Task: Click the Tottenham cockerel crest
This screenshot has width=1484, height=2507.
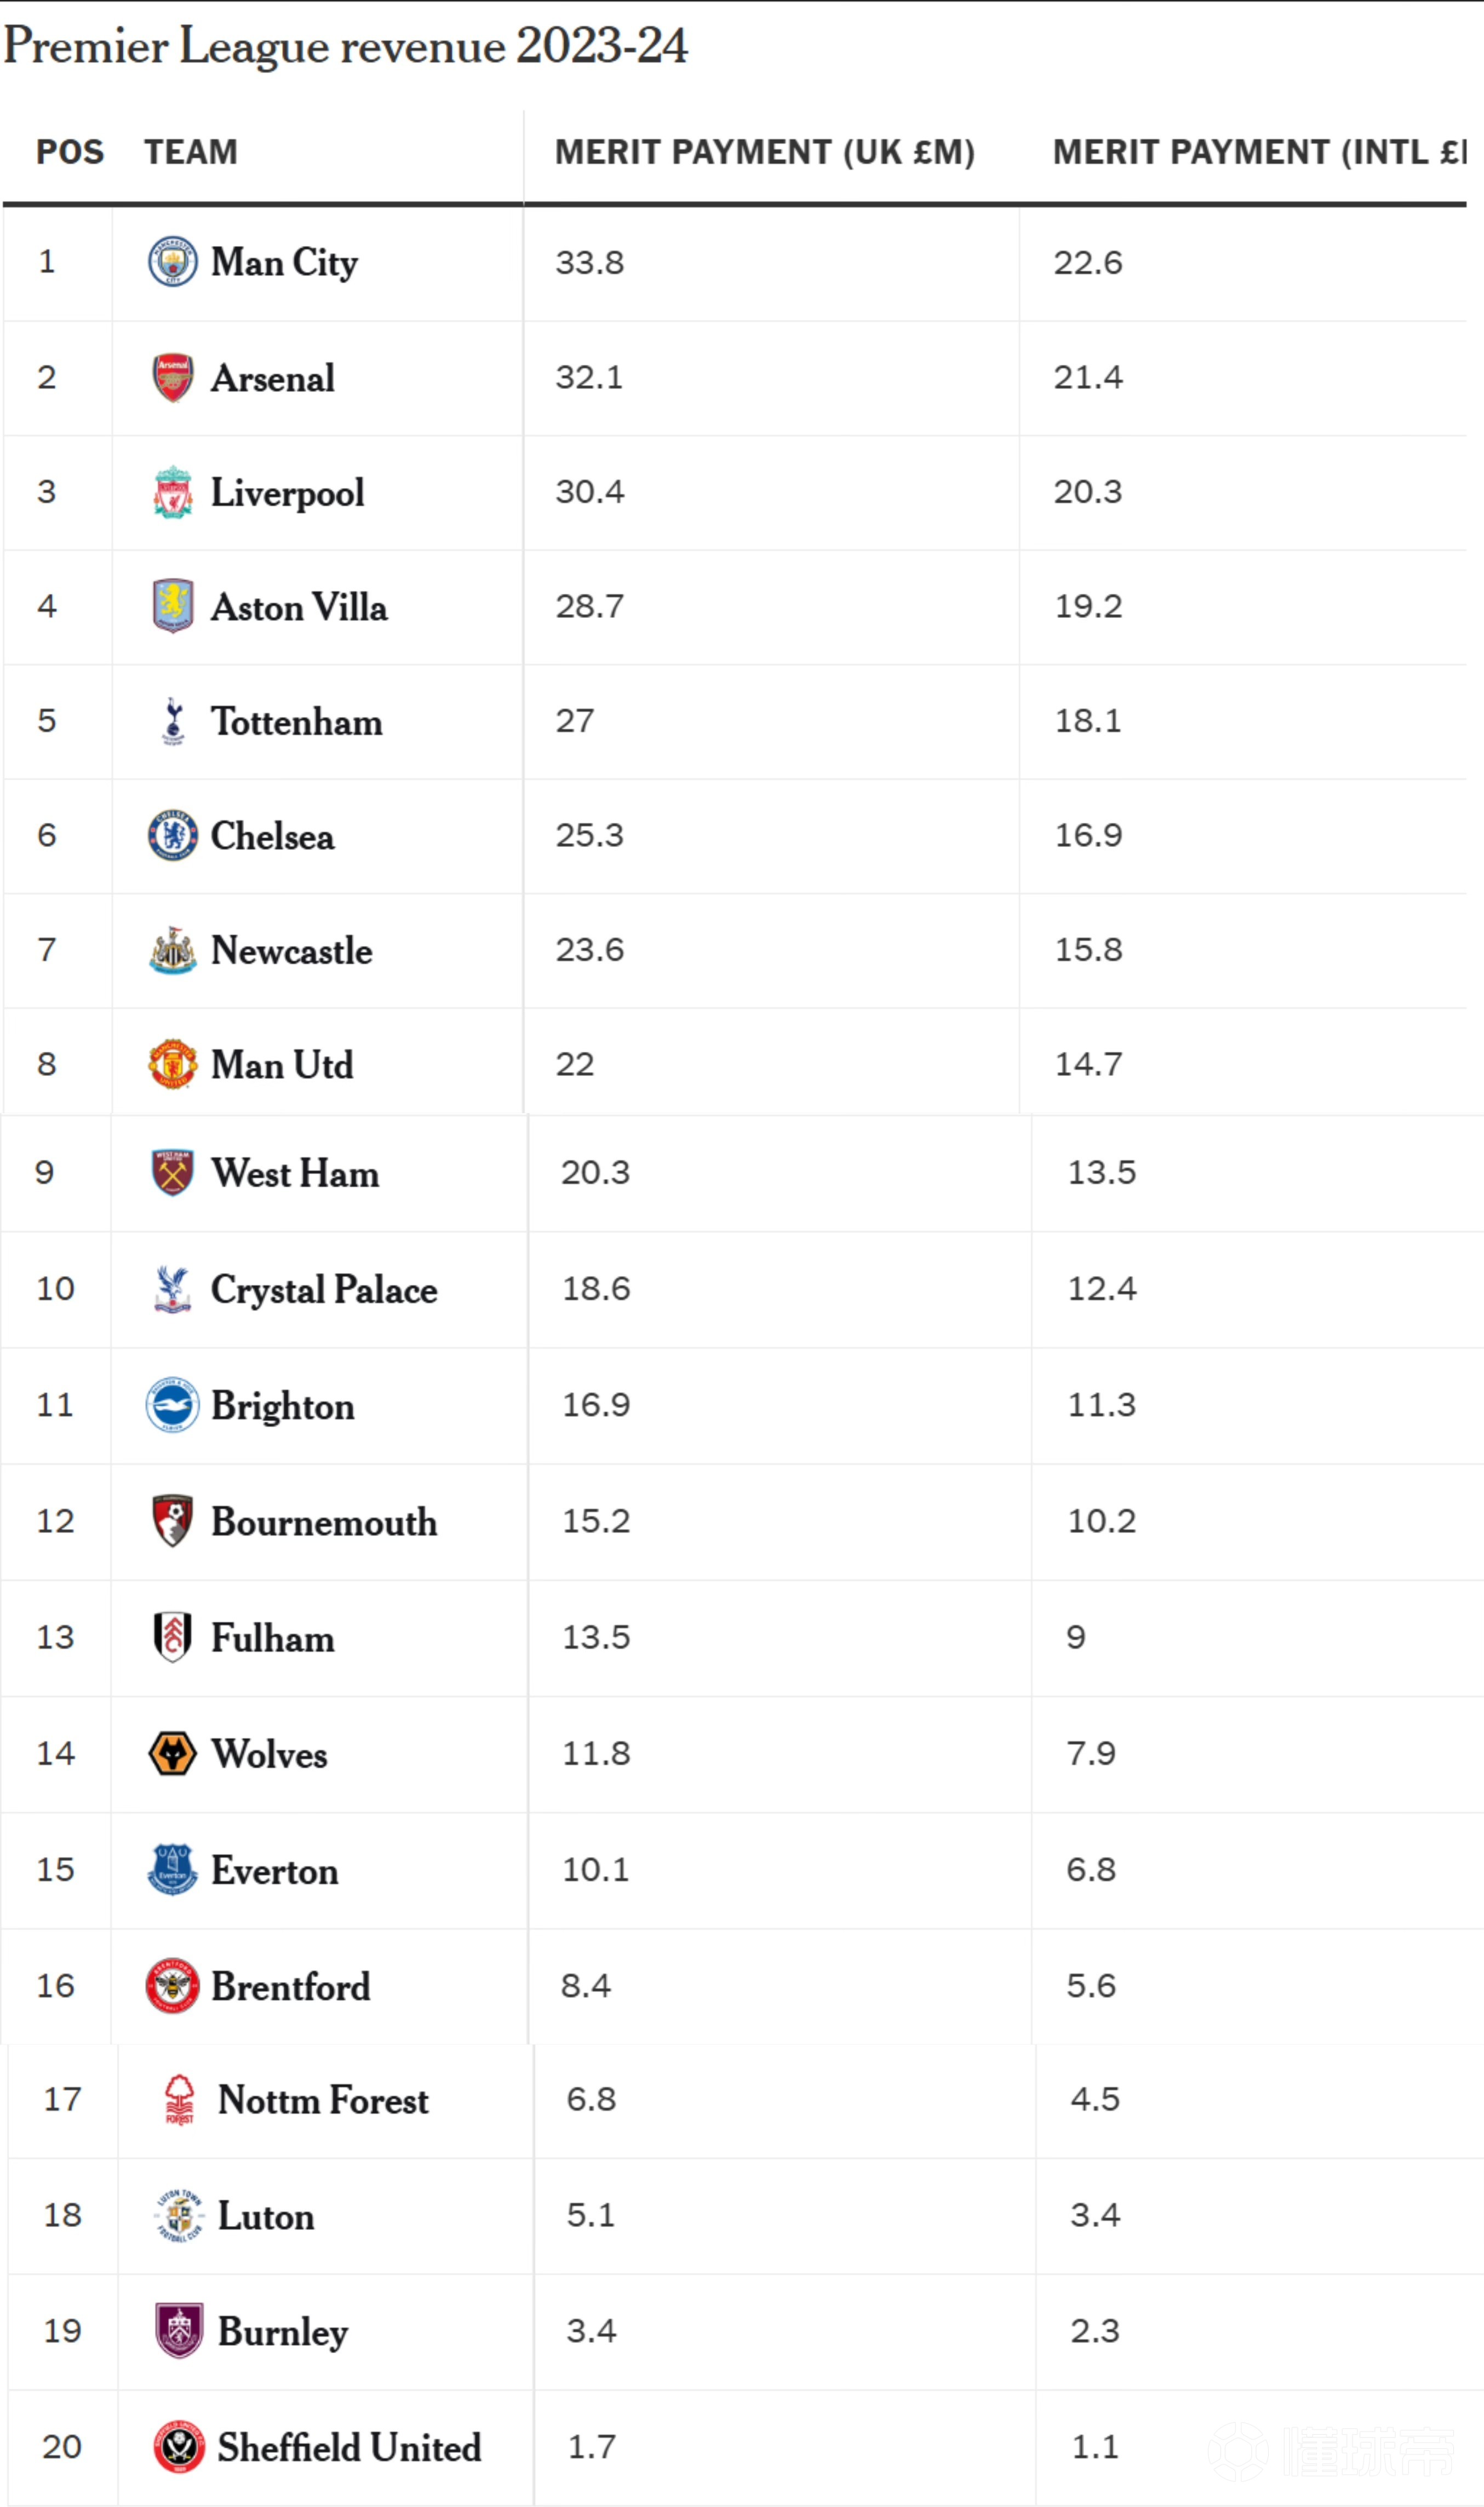Action: pyautogui.click(x=173, y=721)
